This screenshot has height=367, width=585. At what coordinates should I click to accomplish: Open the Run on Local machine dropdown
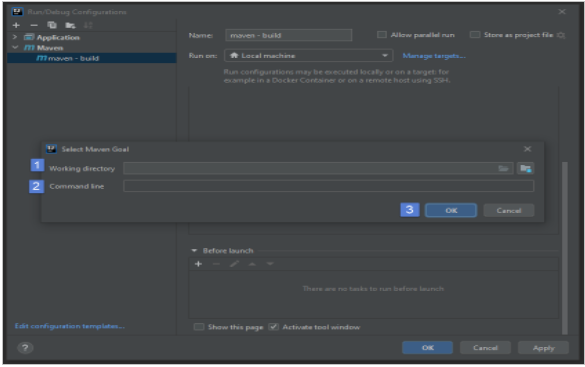pyautogui.click(x=309, y=56)
